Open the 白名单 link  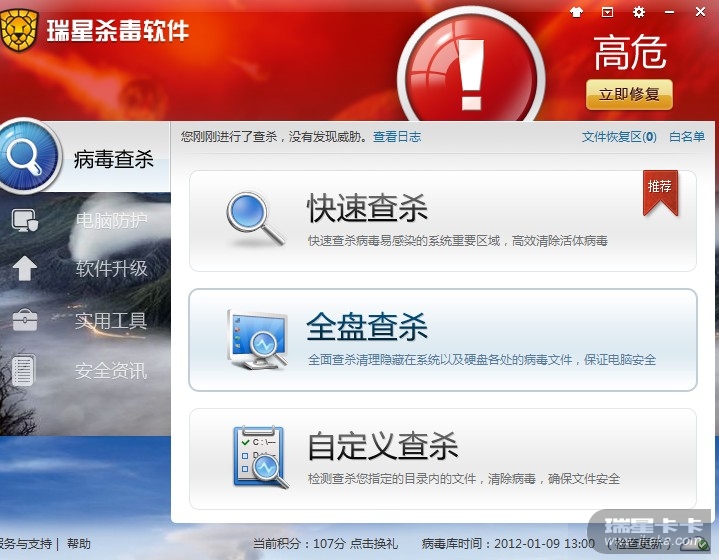[x=687, y=137]
